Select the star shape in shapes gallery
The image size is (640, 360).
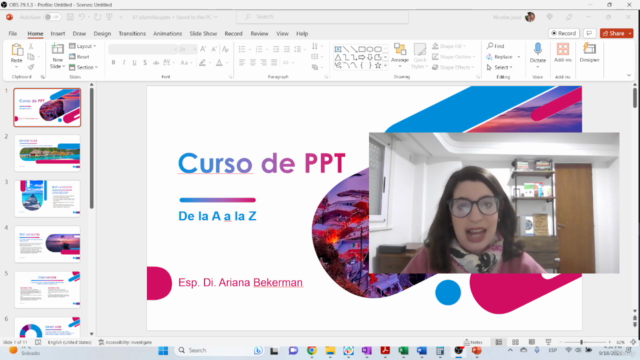(378, 65)
